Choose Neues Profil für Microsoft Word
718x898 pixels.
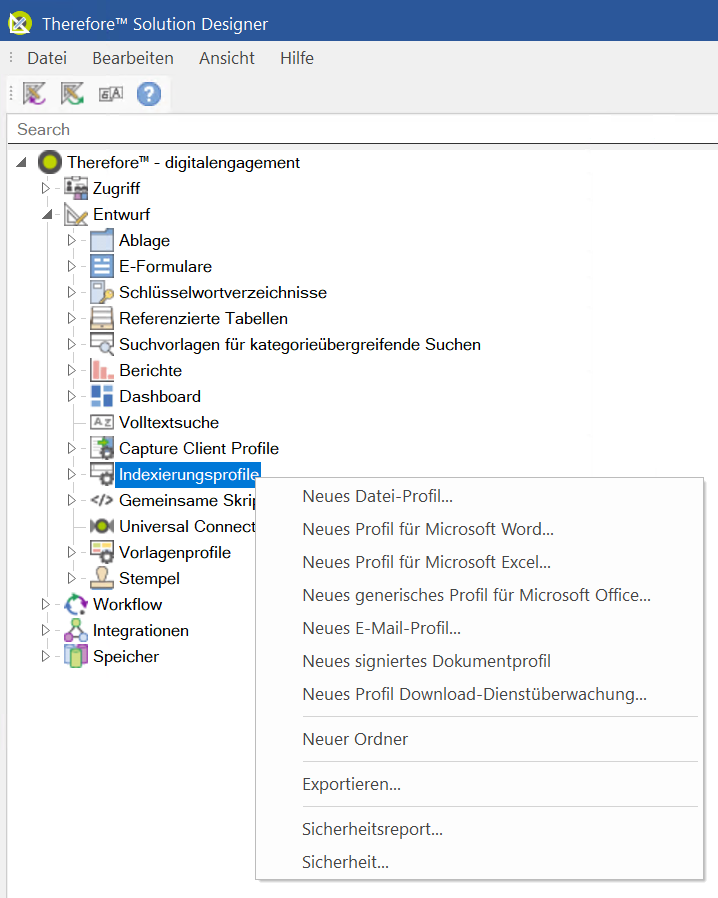click(x=479, y=529)
